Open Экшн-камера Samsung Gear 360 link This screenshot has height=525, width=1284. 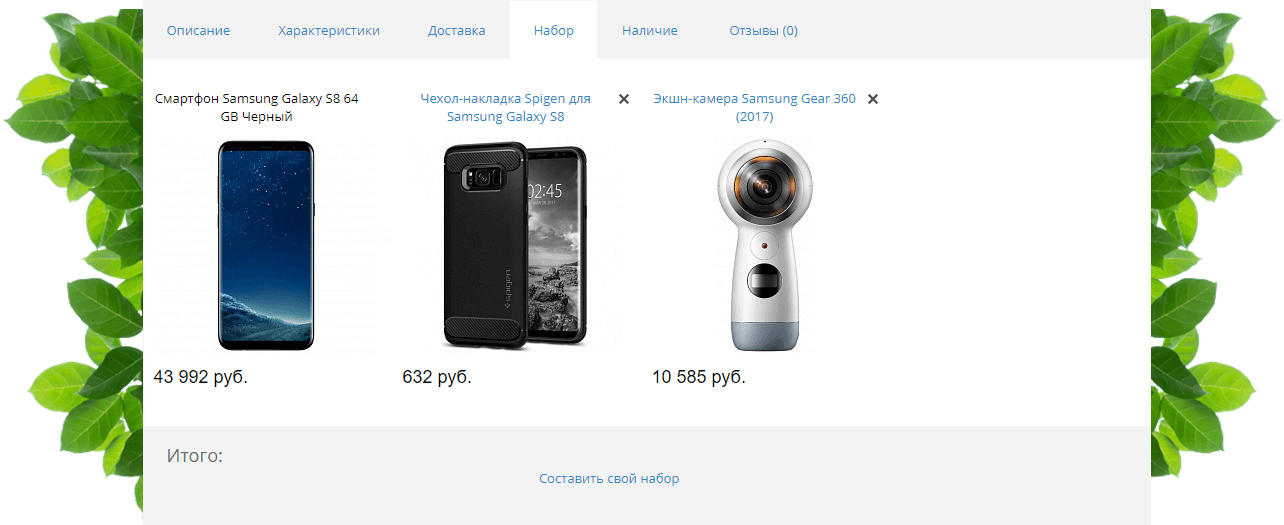pyautogui.click(x=755, y=108)
